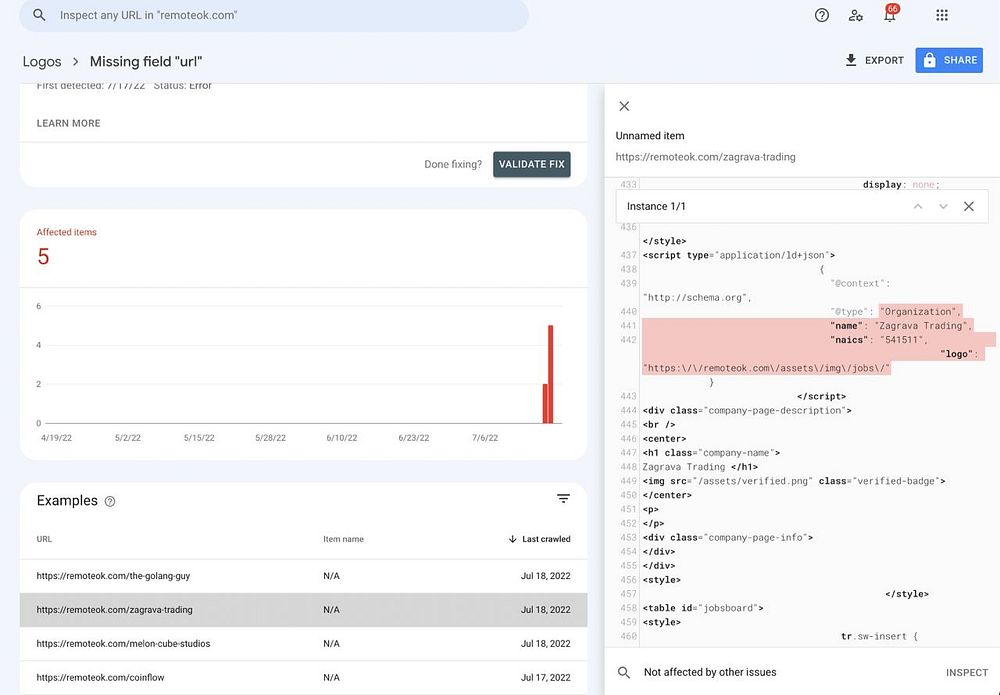Open the LEARN MORE link

(68, 123)
